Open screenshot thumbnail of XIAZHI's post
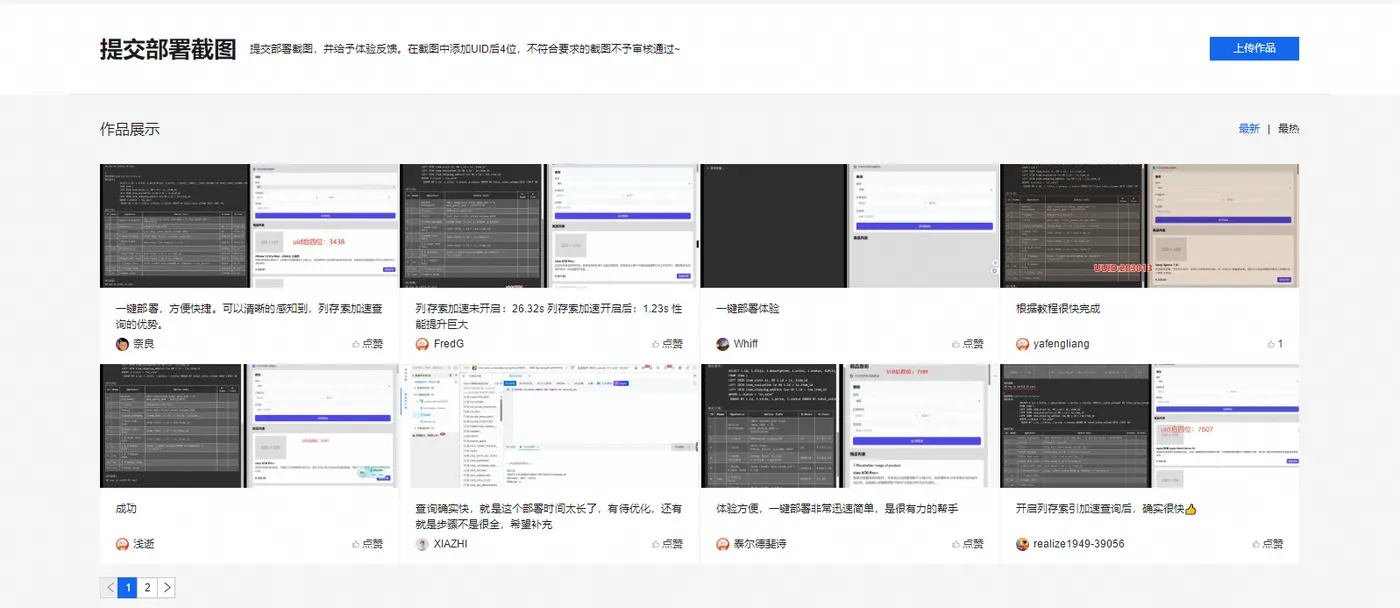Screen dimensions: 1400x608 pos(549,426)
